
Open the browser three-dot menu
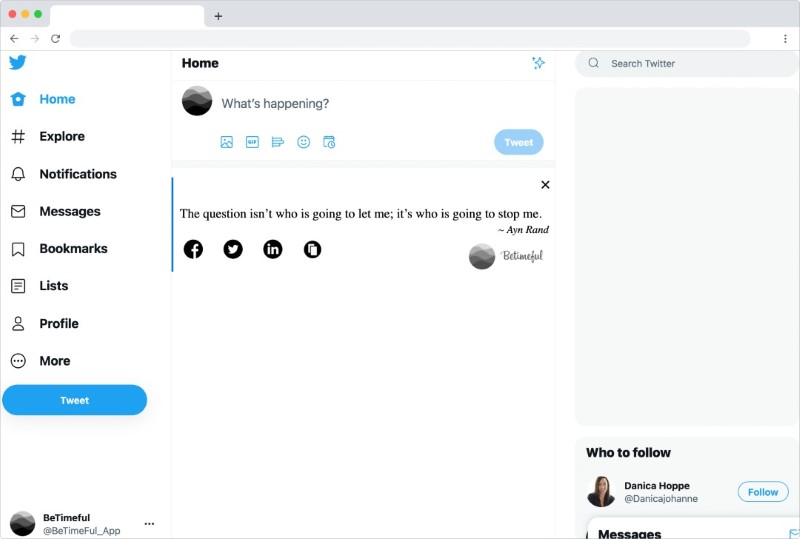click(x=785, y=39)
